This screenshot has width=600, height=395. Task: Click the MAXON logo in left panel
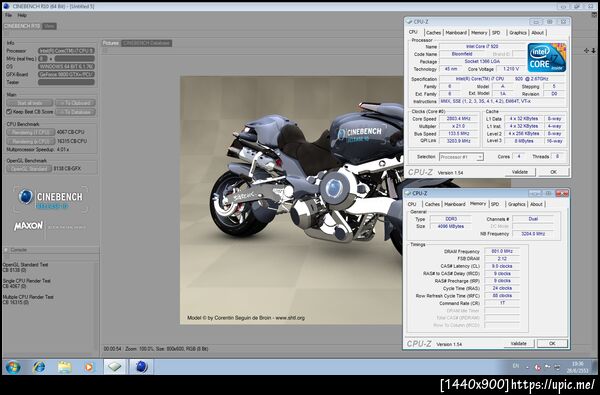(x=28, y=226)
